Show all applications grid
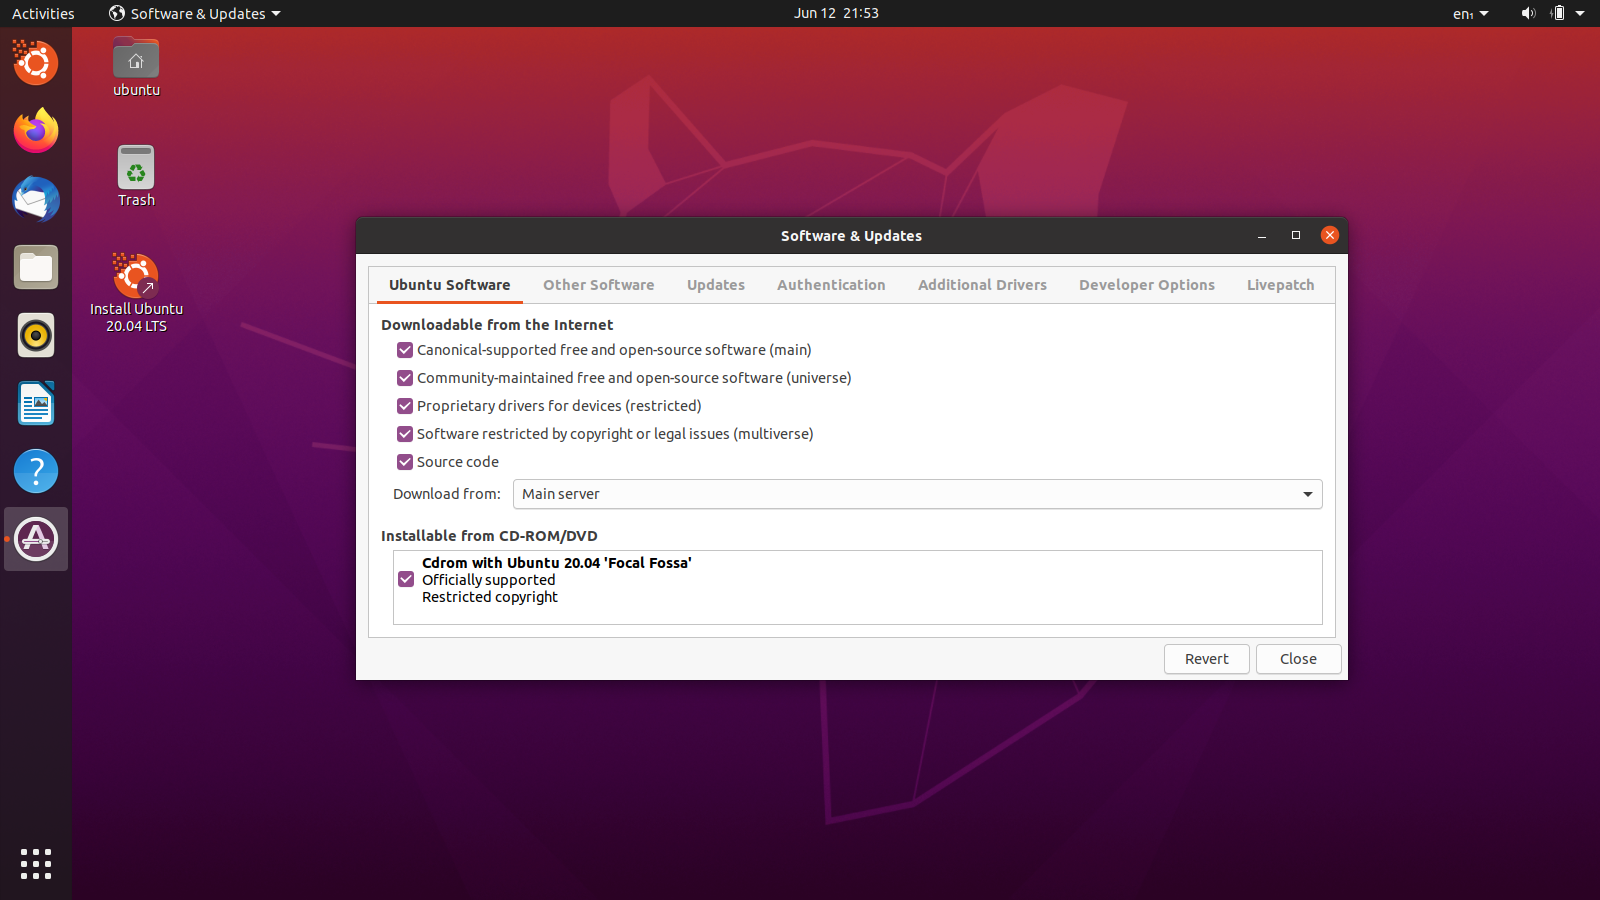 point(36,864)
